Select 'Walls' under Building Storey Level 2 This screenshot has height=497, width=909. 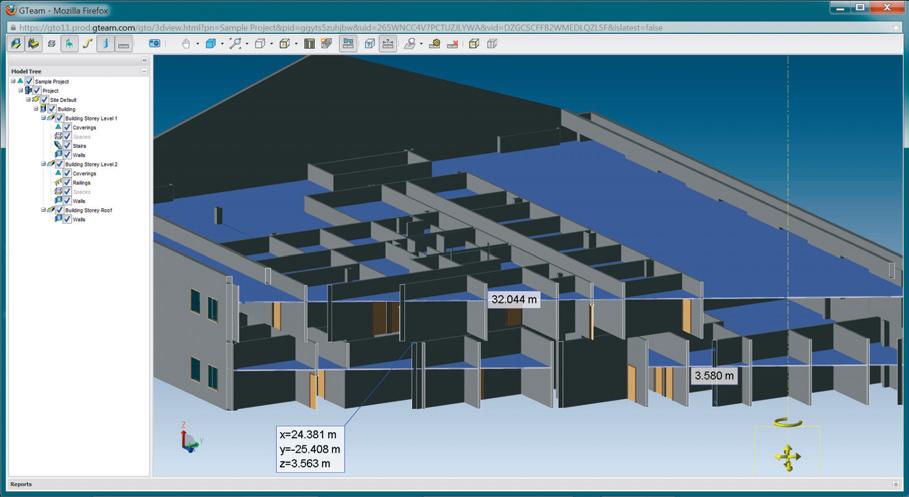[79, 201]
